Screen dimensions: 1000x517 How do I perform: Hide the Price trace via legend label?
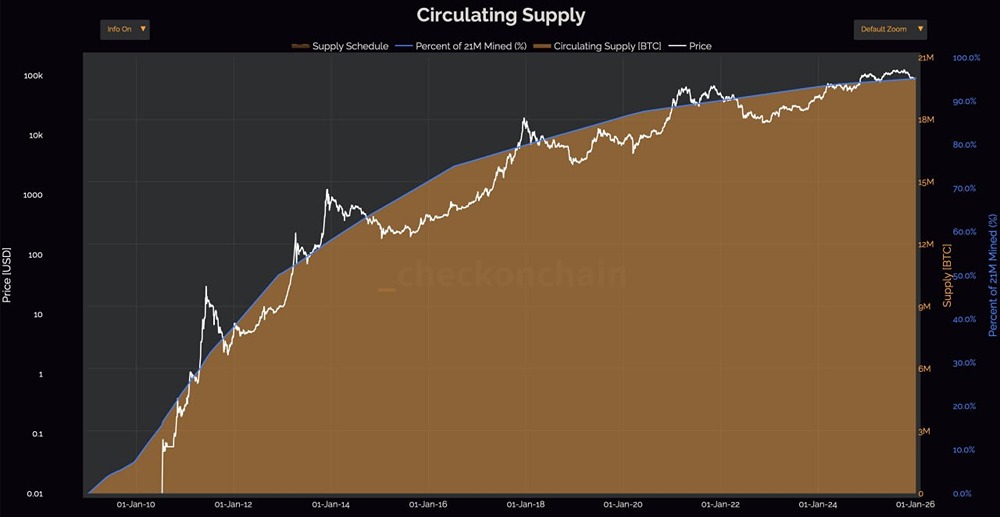[x=700, y=46]
